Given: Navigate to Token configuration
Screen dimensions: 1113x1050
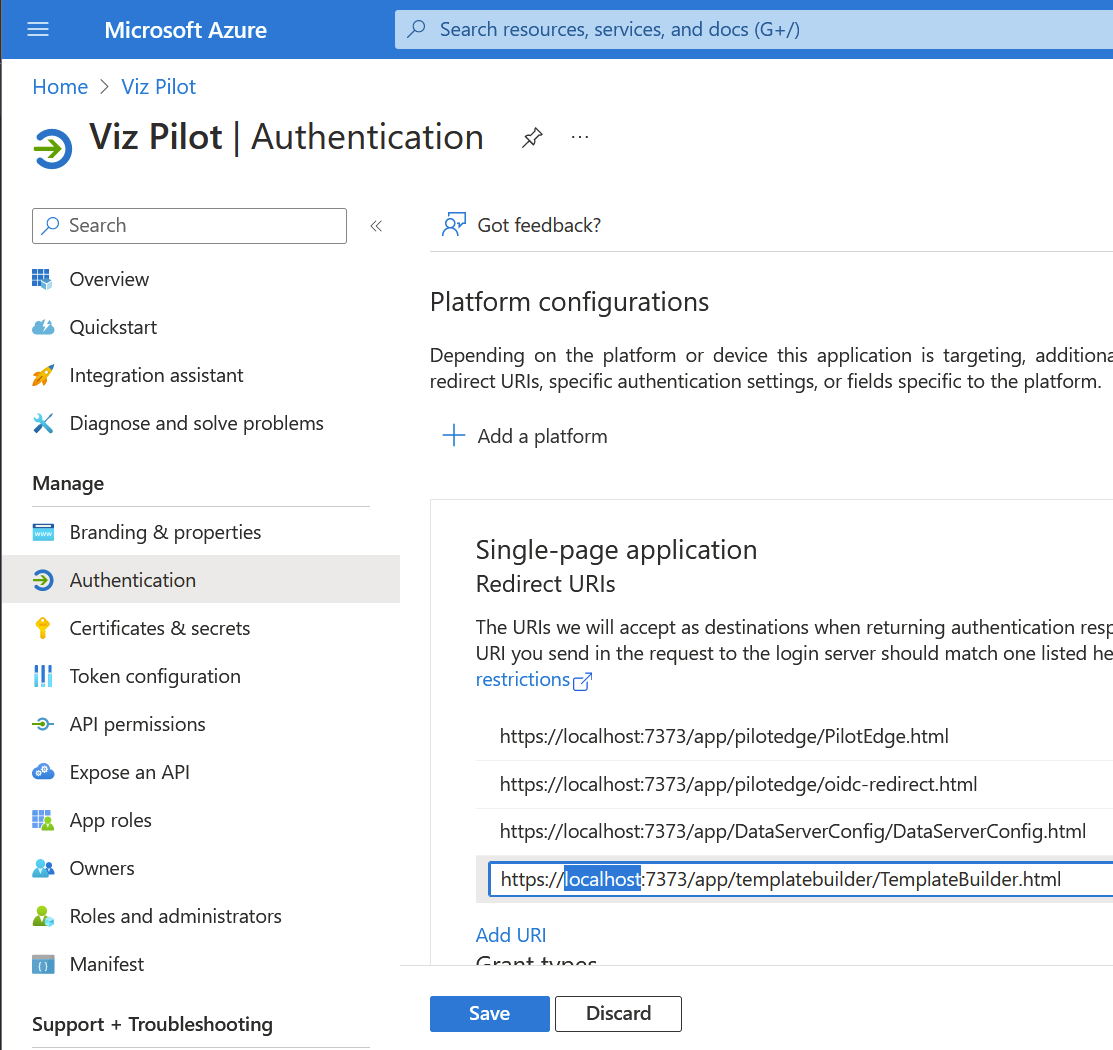Looking at the screenshot, I should pyautogui.click(x=155, y=676).
